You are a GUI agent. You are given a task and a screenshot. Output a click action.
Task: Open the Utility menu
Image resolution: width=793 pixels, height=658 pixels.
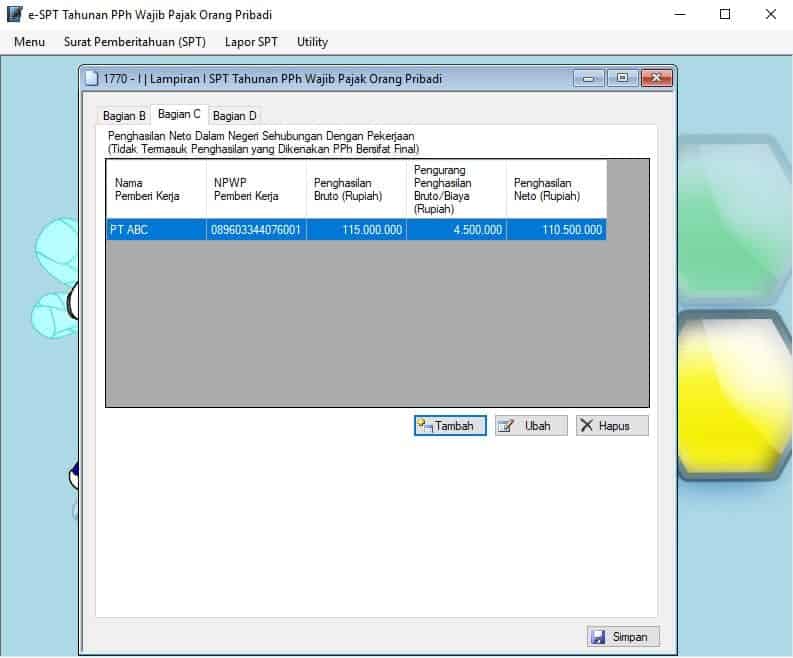(x=312, y=42)
